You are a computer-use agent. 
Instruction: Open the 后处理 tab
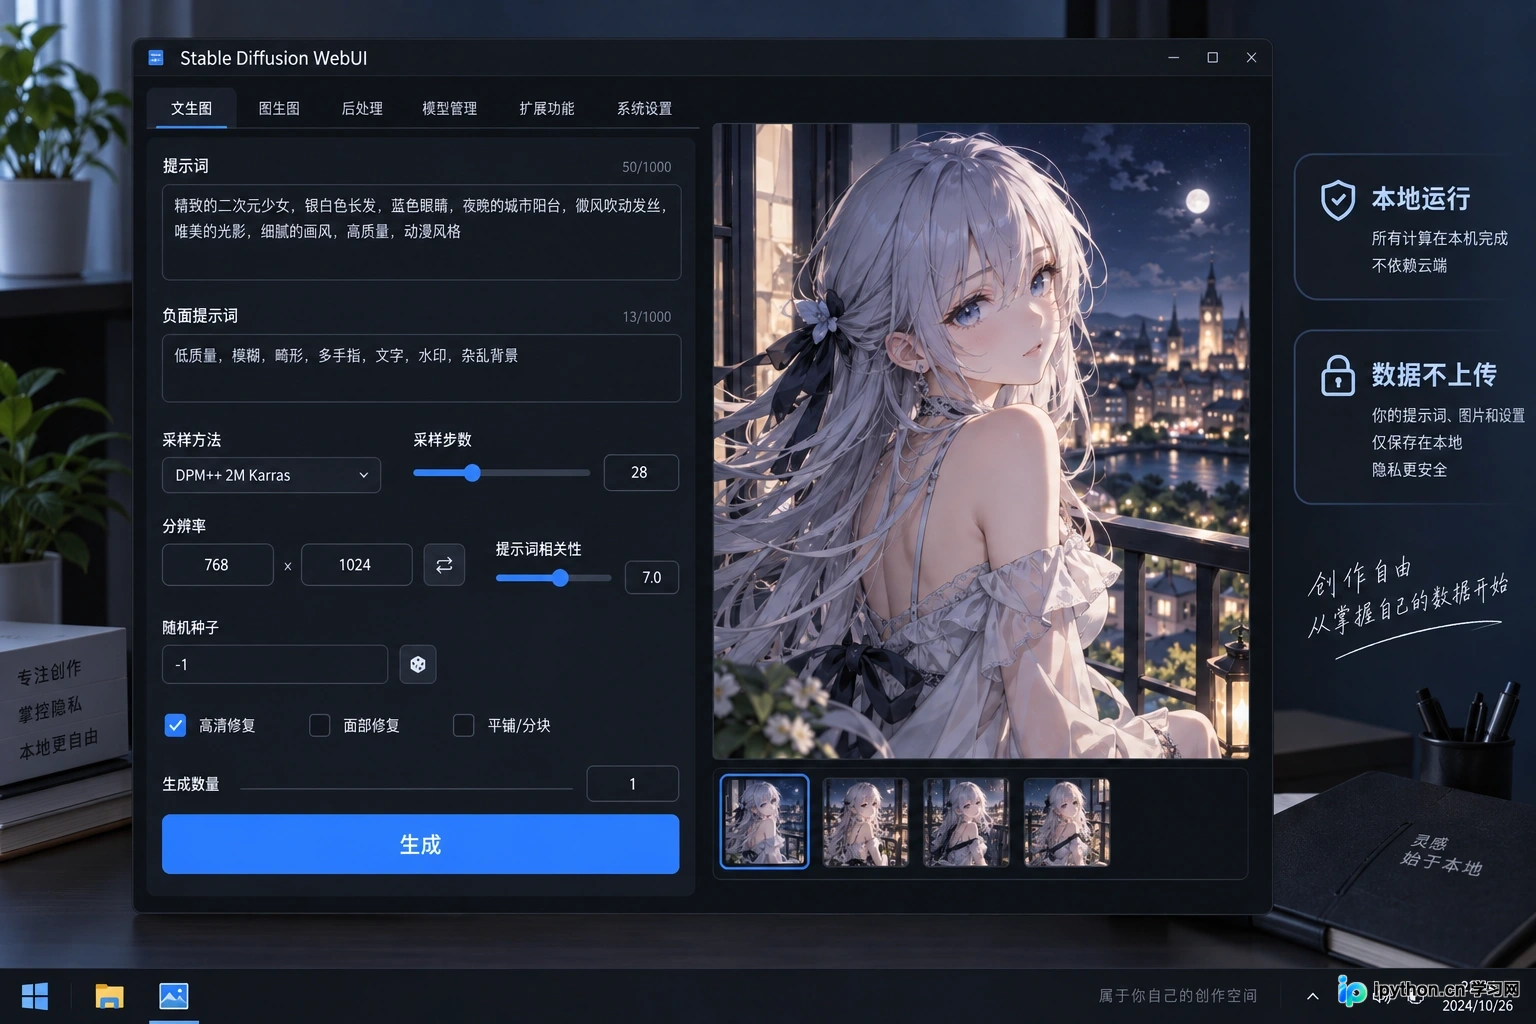(362, 108)
